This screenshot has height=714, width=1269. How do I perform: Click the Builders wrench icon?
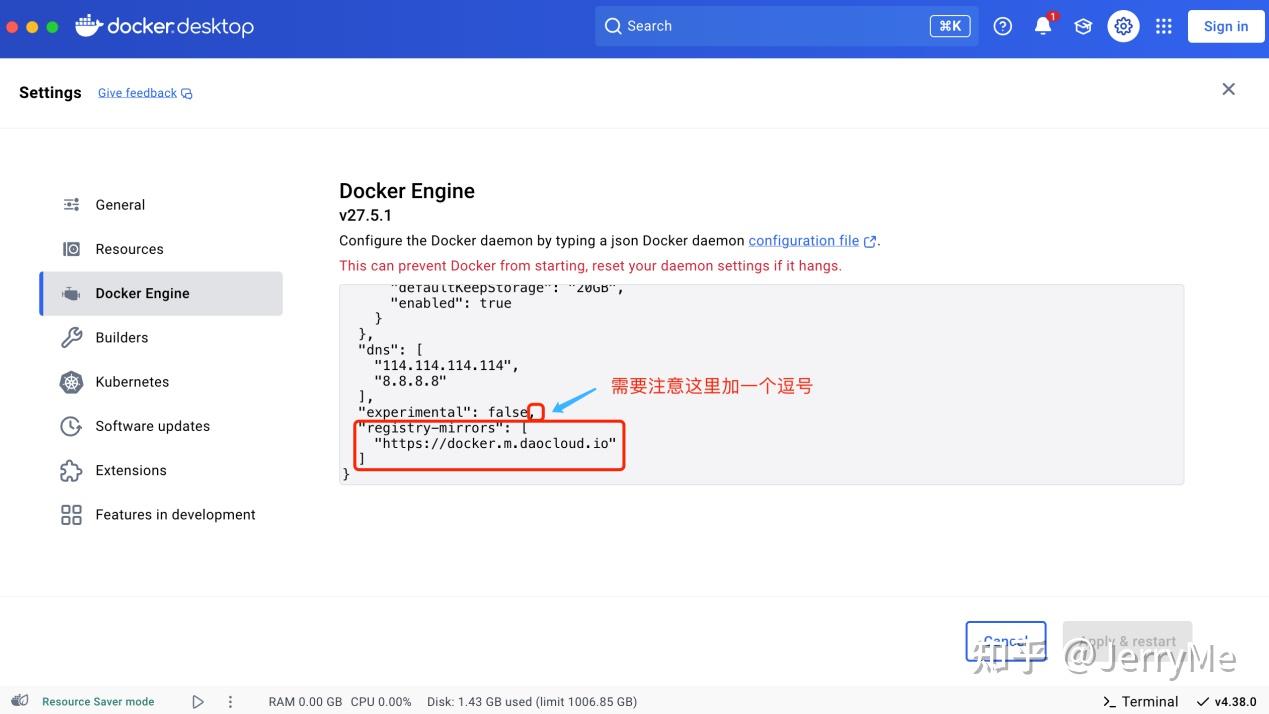70,337
